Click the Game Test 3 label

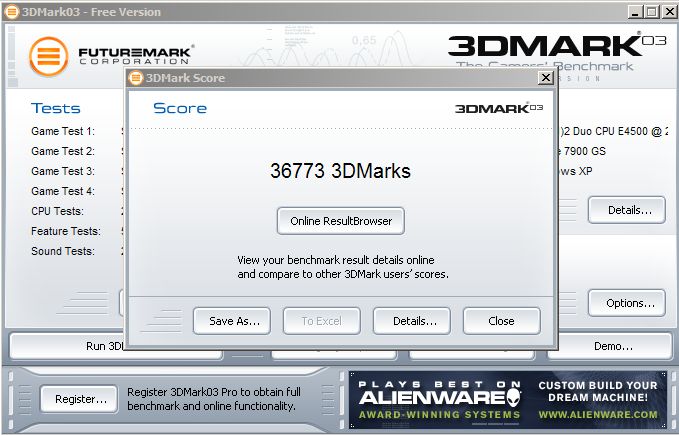63,171
